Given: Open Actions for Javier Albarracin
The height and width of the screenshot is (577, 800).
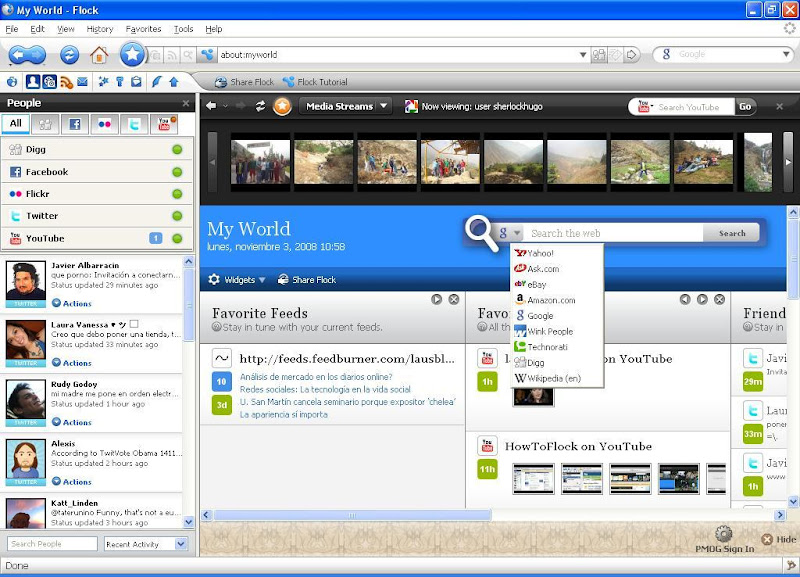Looking at the screenshot, I should coord(72,303).
